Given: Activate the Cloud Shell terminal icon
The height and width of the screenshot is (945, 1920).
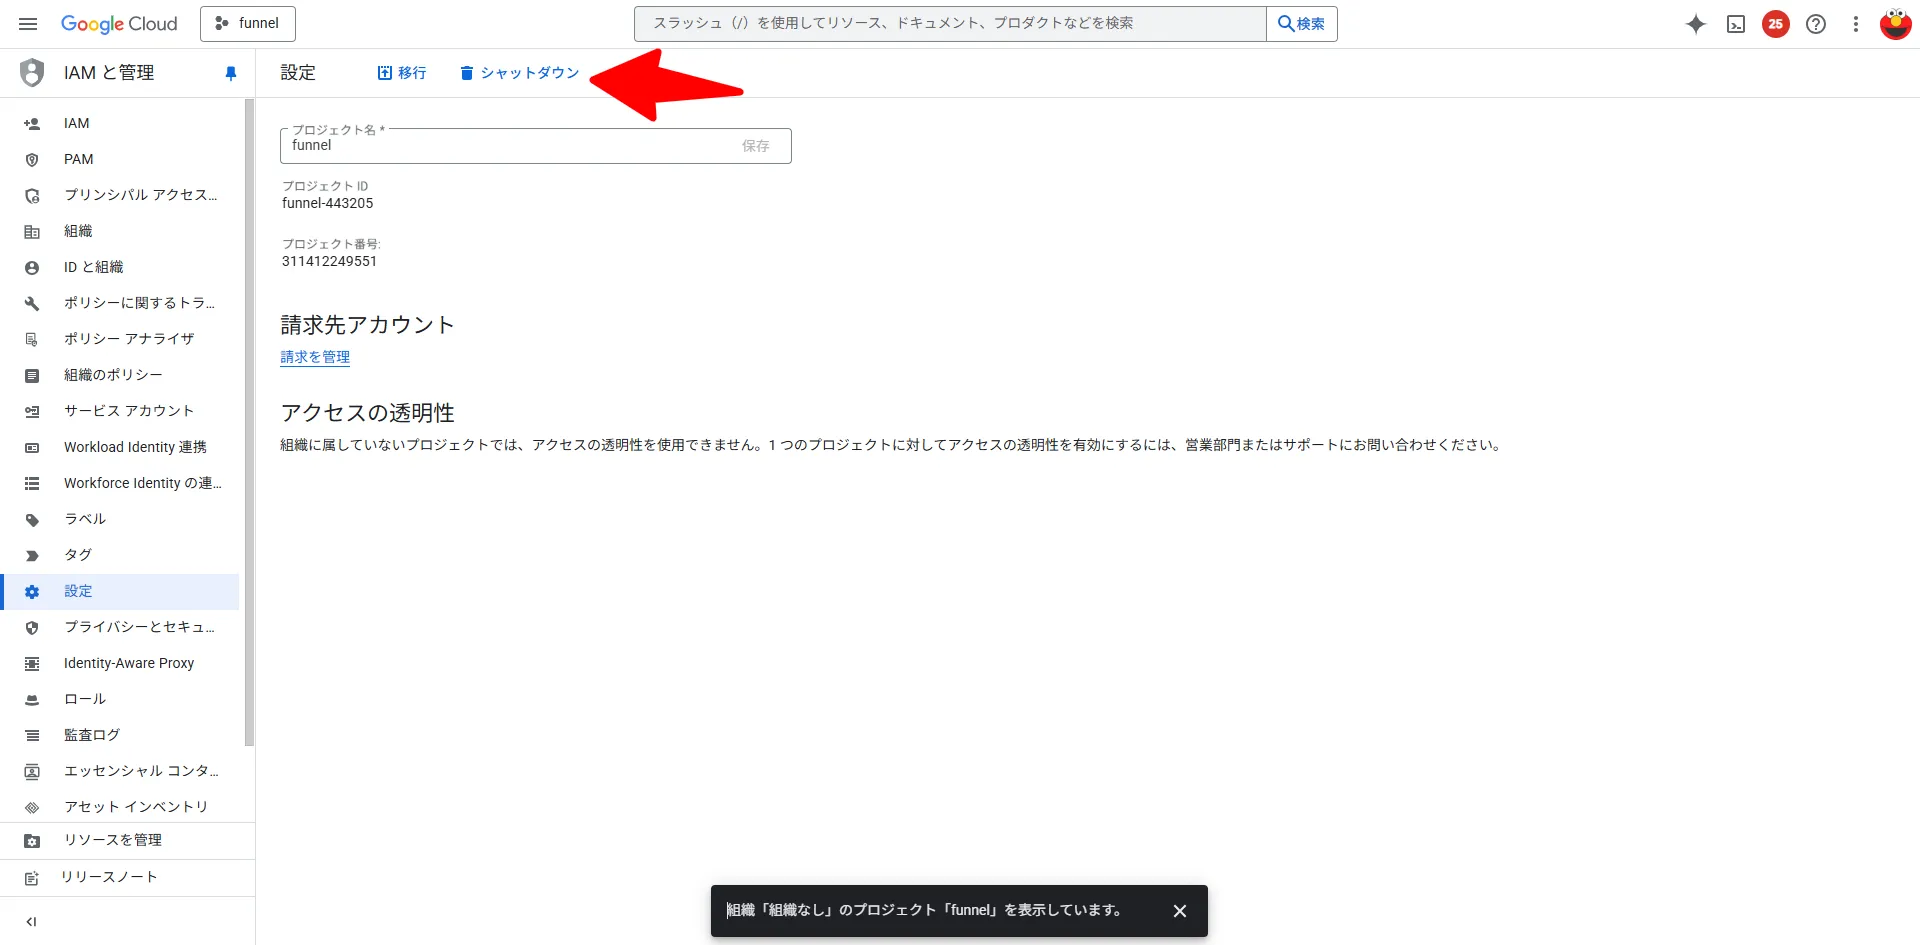Looking at the screenshot, I should [1736, 24].
